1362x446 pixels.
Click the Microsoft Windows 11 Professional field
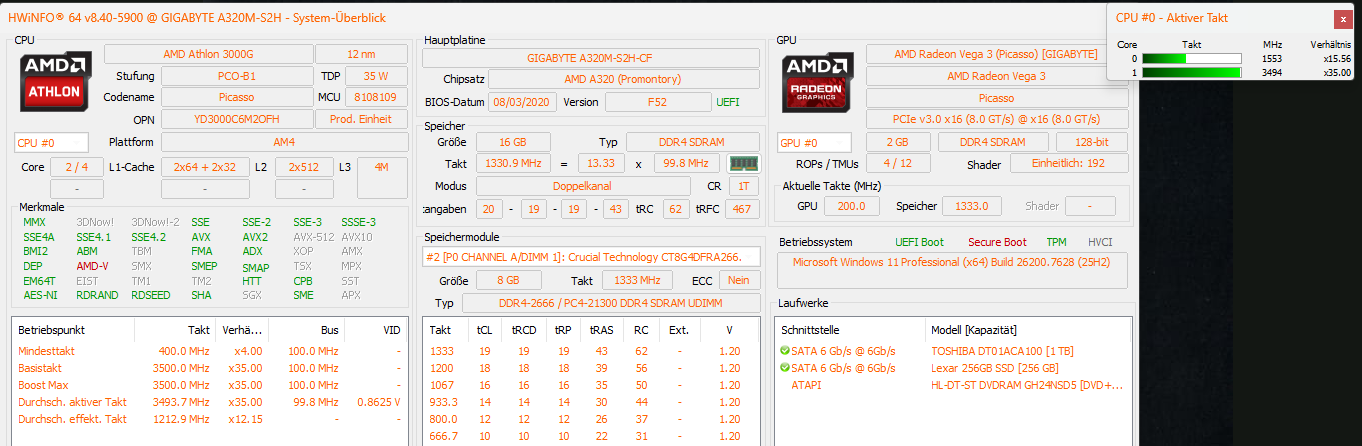click(x=954, y=270)
